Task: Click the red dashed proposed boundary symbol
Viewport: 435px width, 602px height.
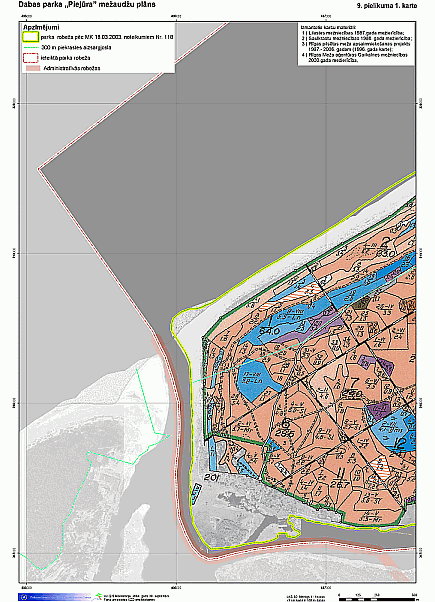Action: pos(31,58)
